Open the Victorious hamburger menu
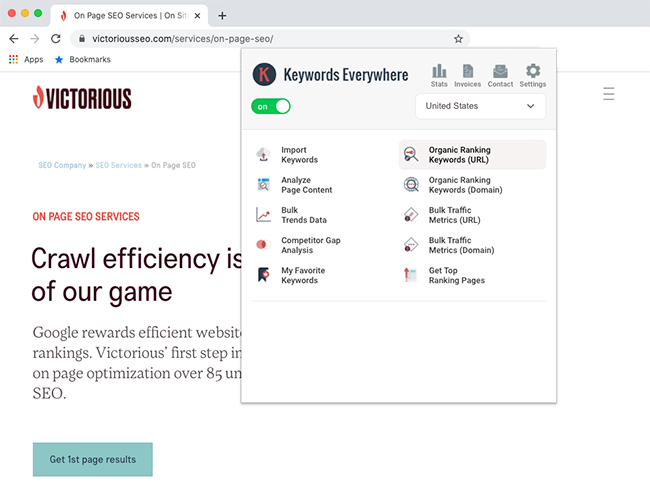 (x=609, y=95)
